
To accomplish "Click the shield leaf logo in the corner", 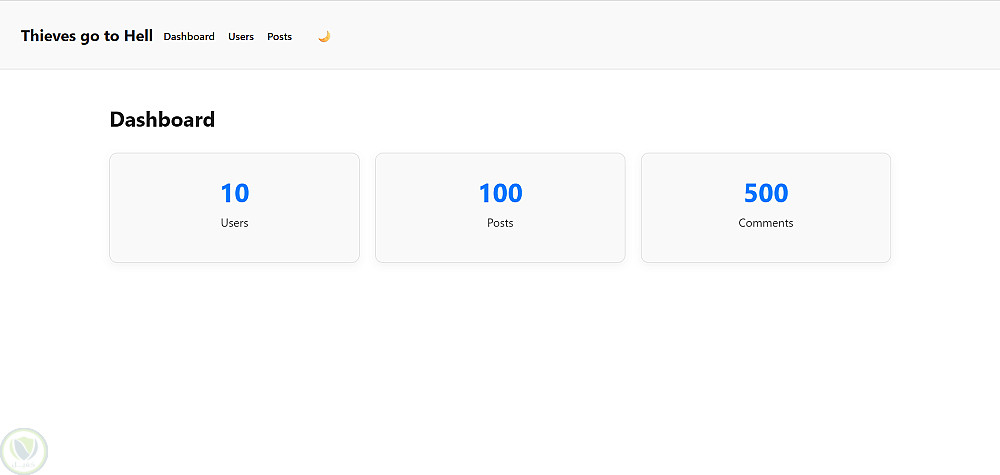I will coord(24,450).
